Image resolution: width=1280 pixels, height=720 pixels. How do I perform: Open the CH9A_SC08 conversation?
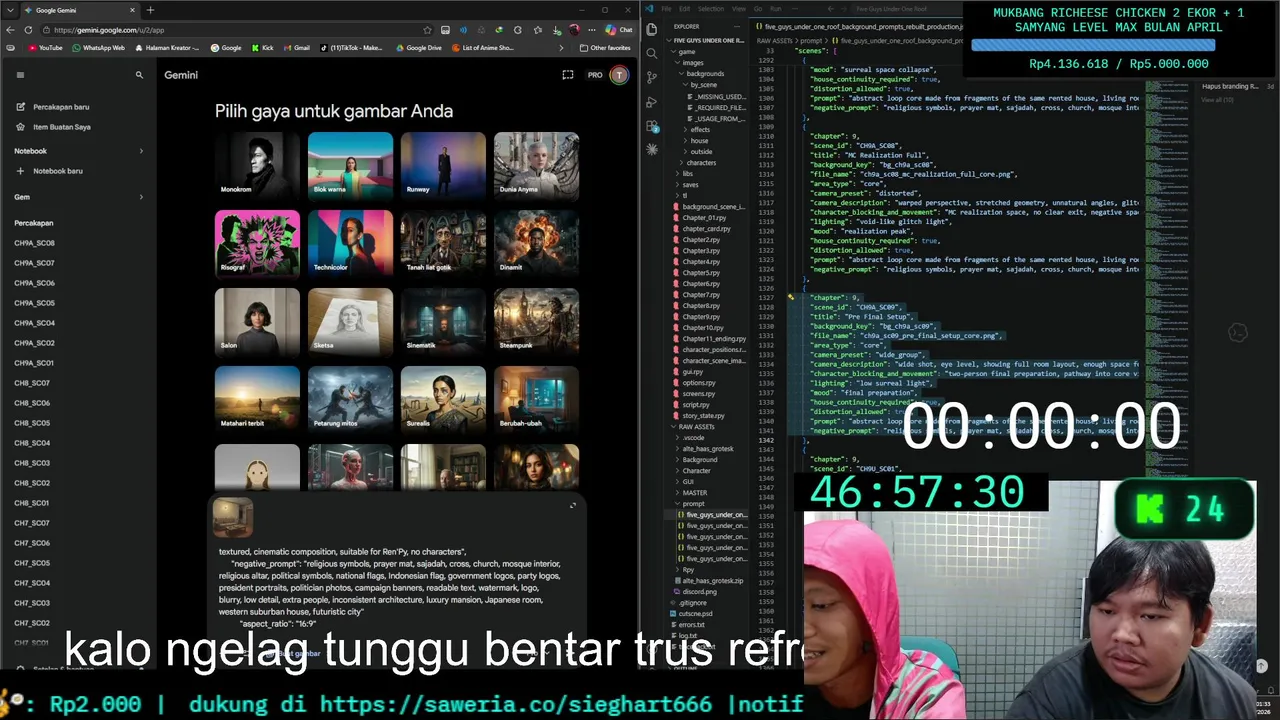coord(35,243)
